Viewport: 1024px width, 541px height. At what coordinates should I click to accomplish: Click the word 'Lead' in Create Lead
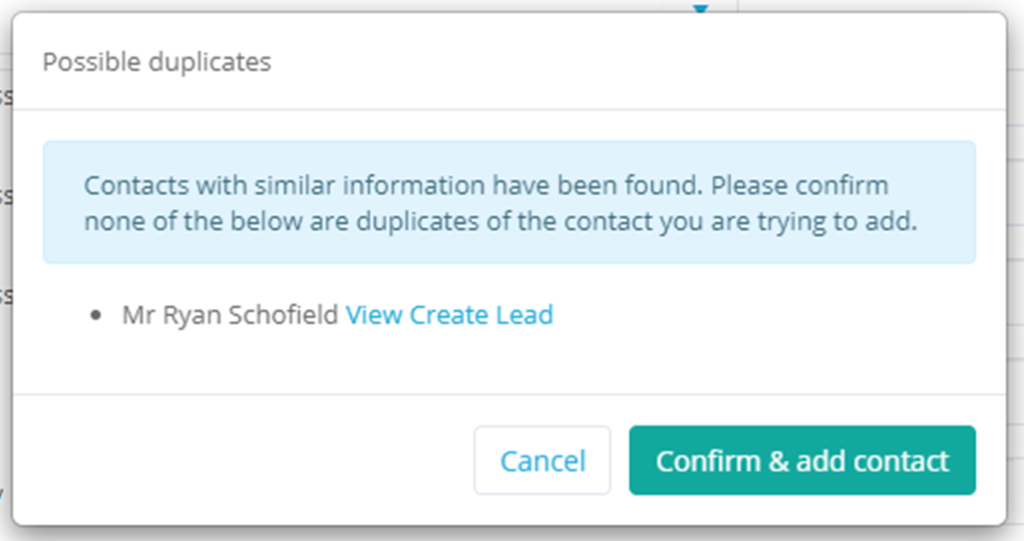click(524, 315)
